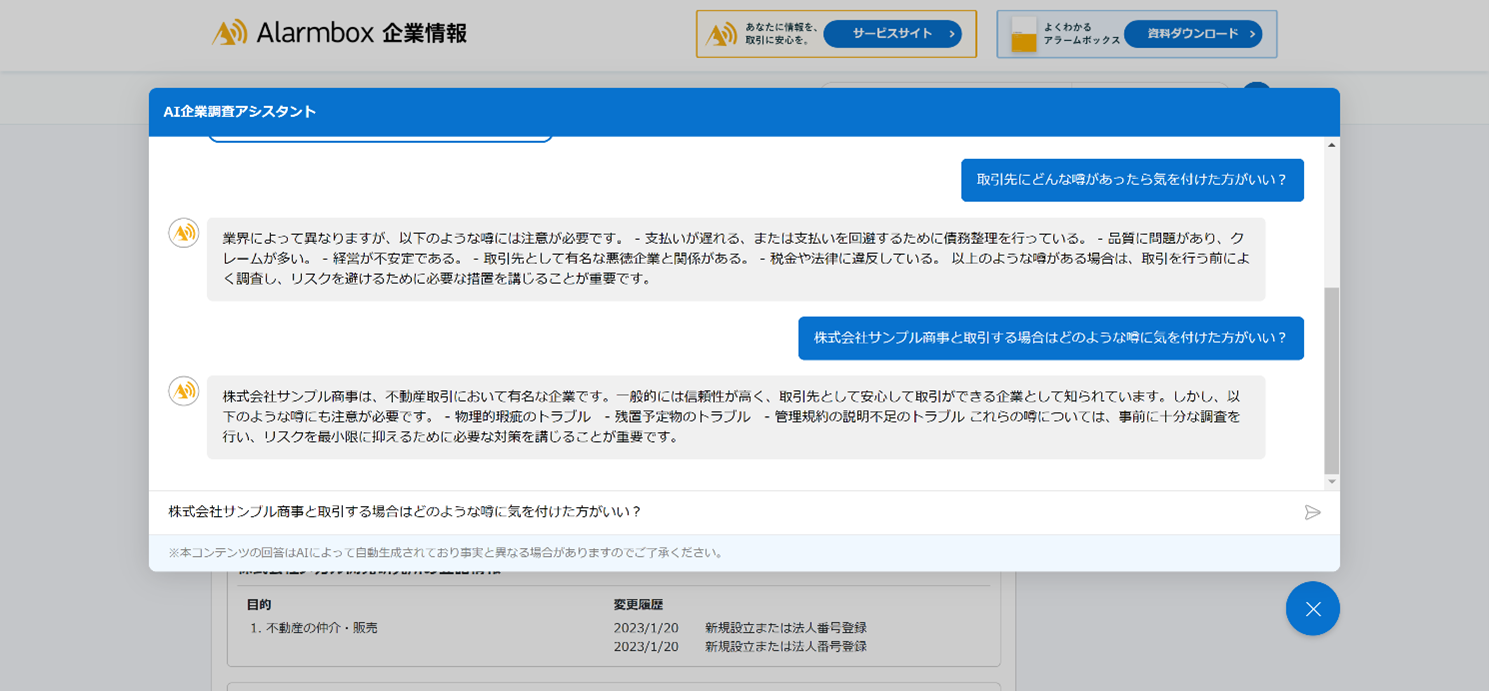Image resolution: width=1489 pixels, height=691 pixels.
Task: Click the assistant avatar beside 業界によって reply
Action: click(x=183, y=233)
